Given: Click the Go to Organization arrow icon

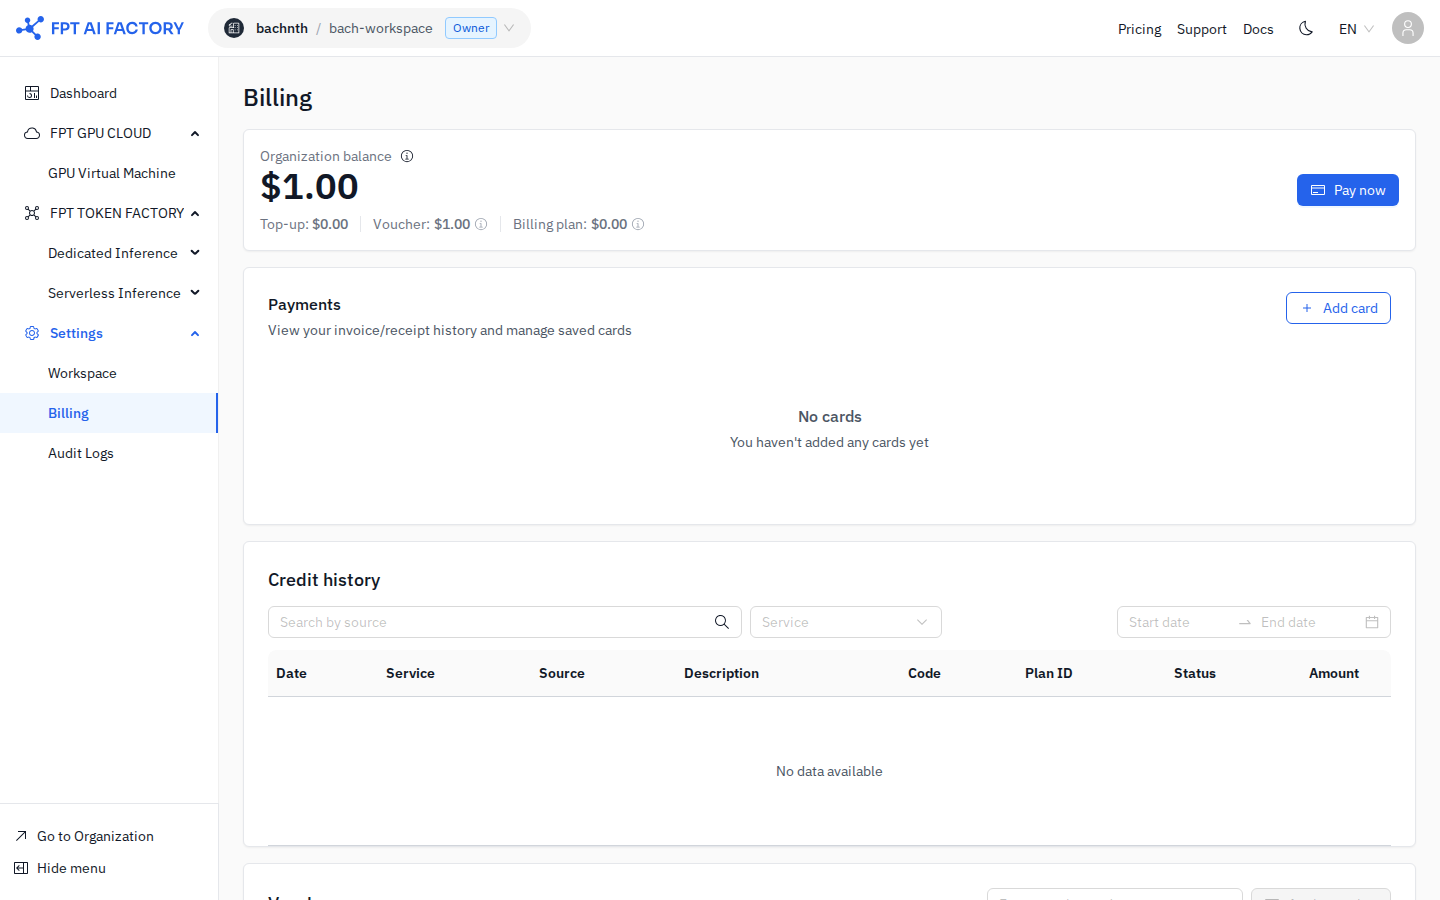Looking at the screenshot, I should [x=21, y=835].
